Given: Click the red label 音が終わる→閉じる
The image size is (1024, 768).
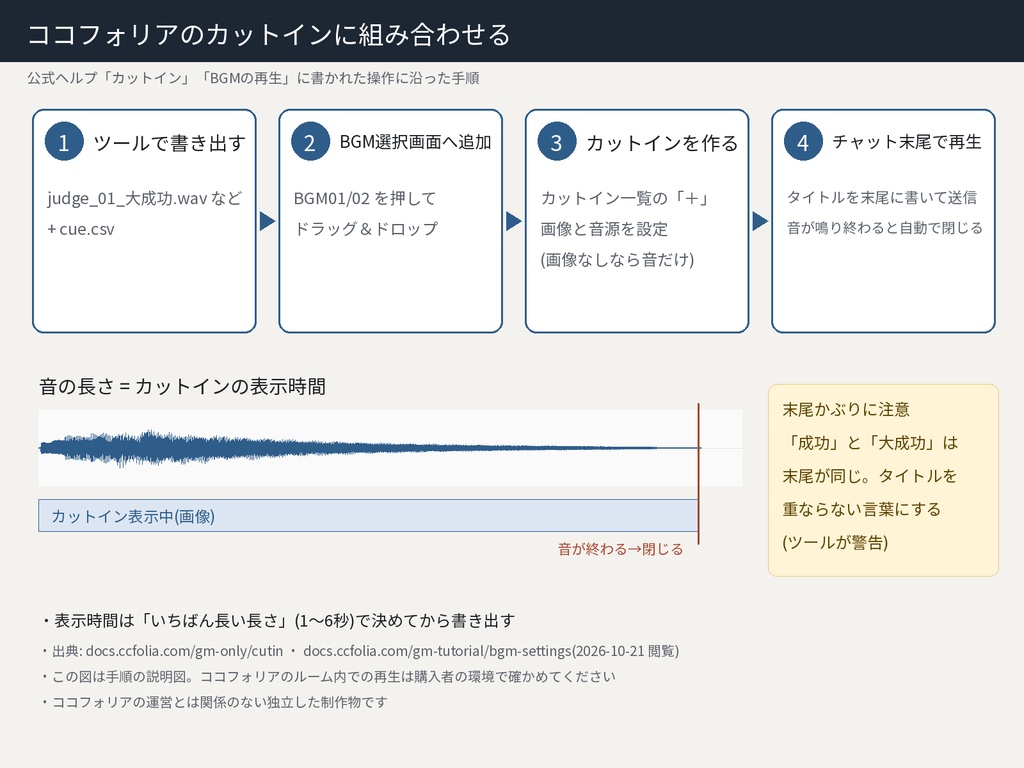Looking at the screenshot, I should (x=620, y=549).
